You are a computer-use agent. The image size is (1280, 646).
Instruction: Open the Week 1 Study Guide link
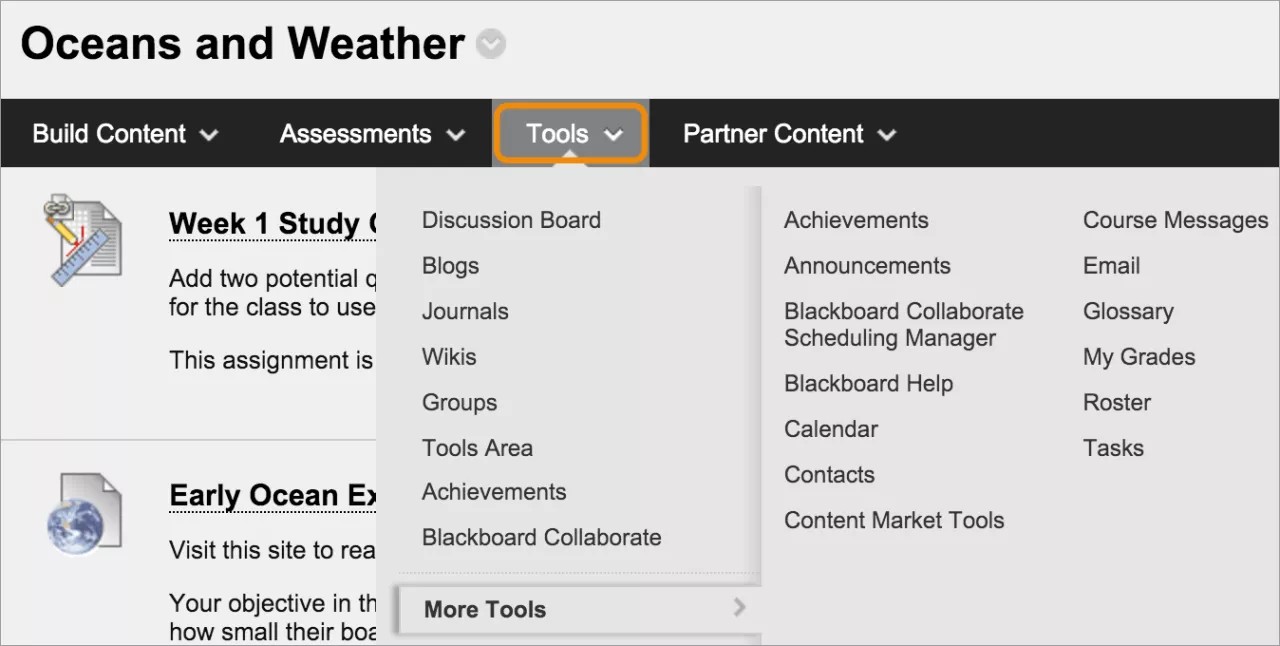pos(272,223)
